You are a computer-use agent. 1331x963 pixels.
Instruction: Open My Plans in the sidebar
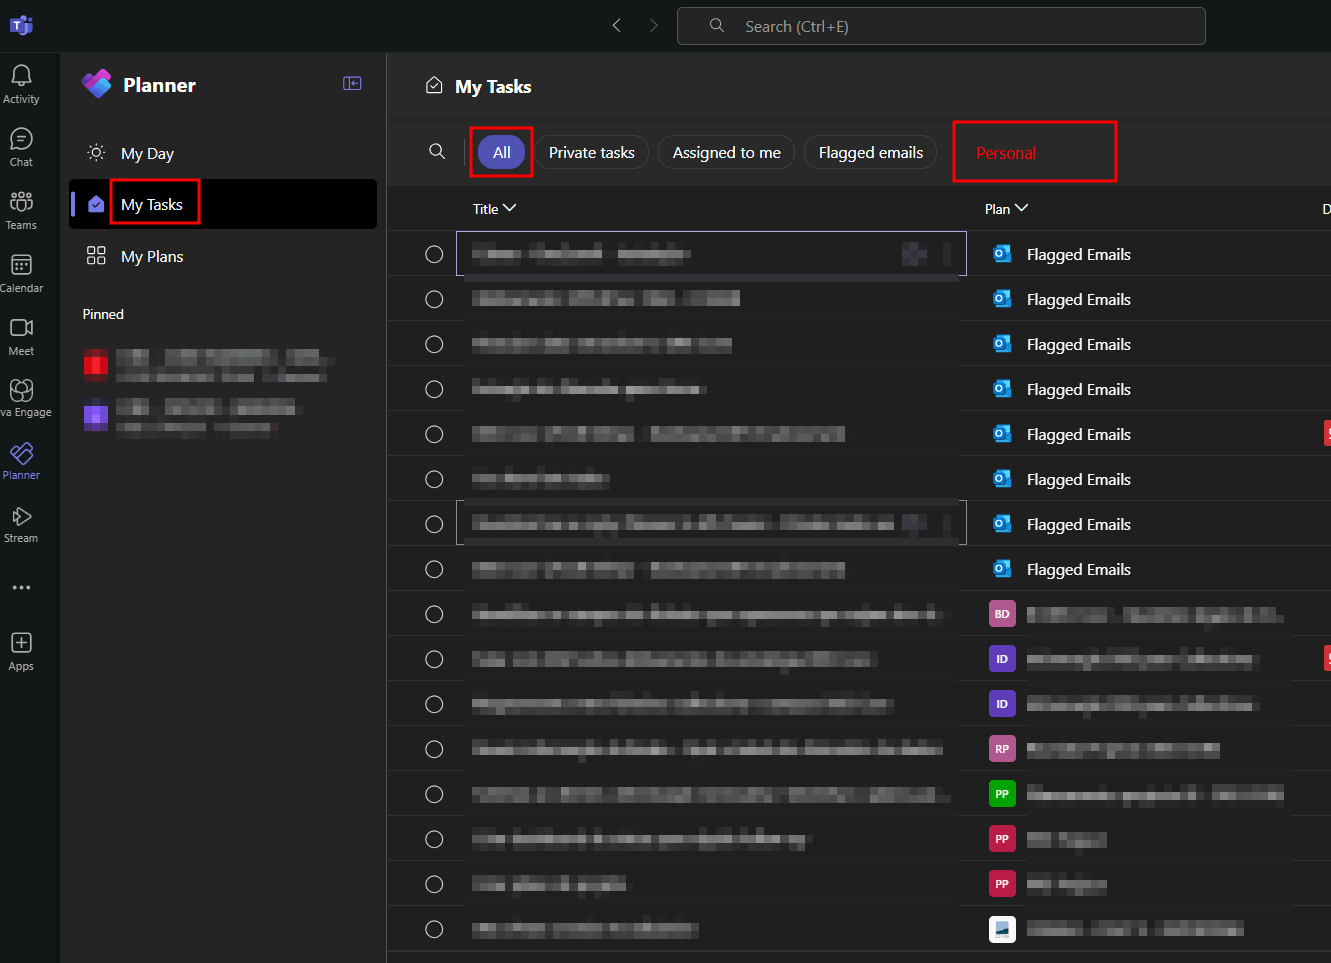coord(151,256)
